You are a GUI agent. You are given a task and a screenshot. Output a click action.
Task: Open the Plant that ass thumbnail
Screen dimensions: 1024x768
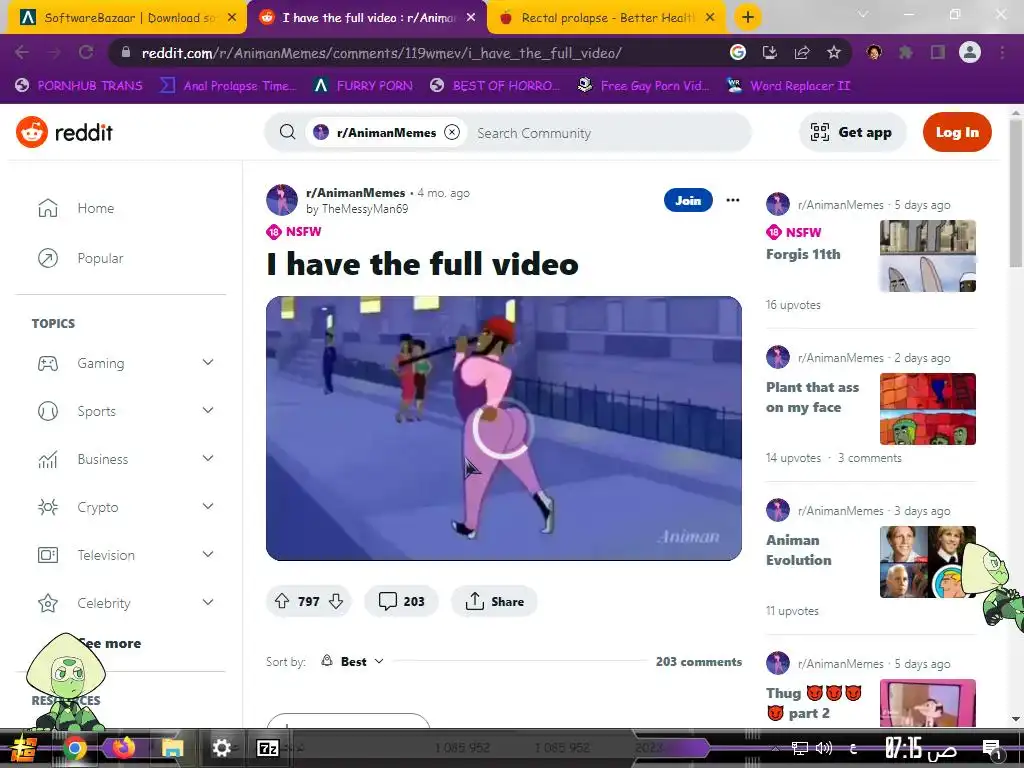[x=927, y=409]
